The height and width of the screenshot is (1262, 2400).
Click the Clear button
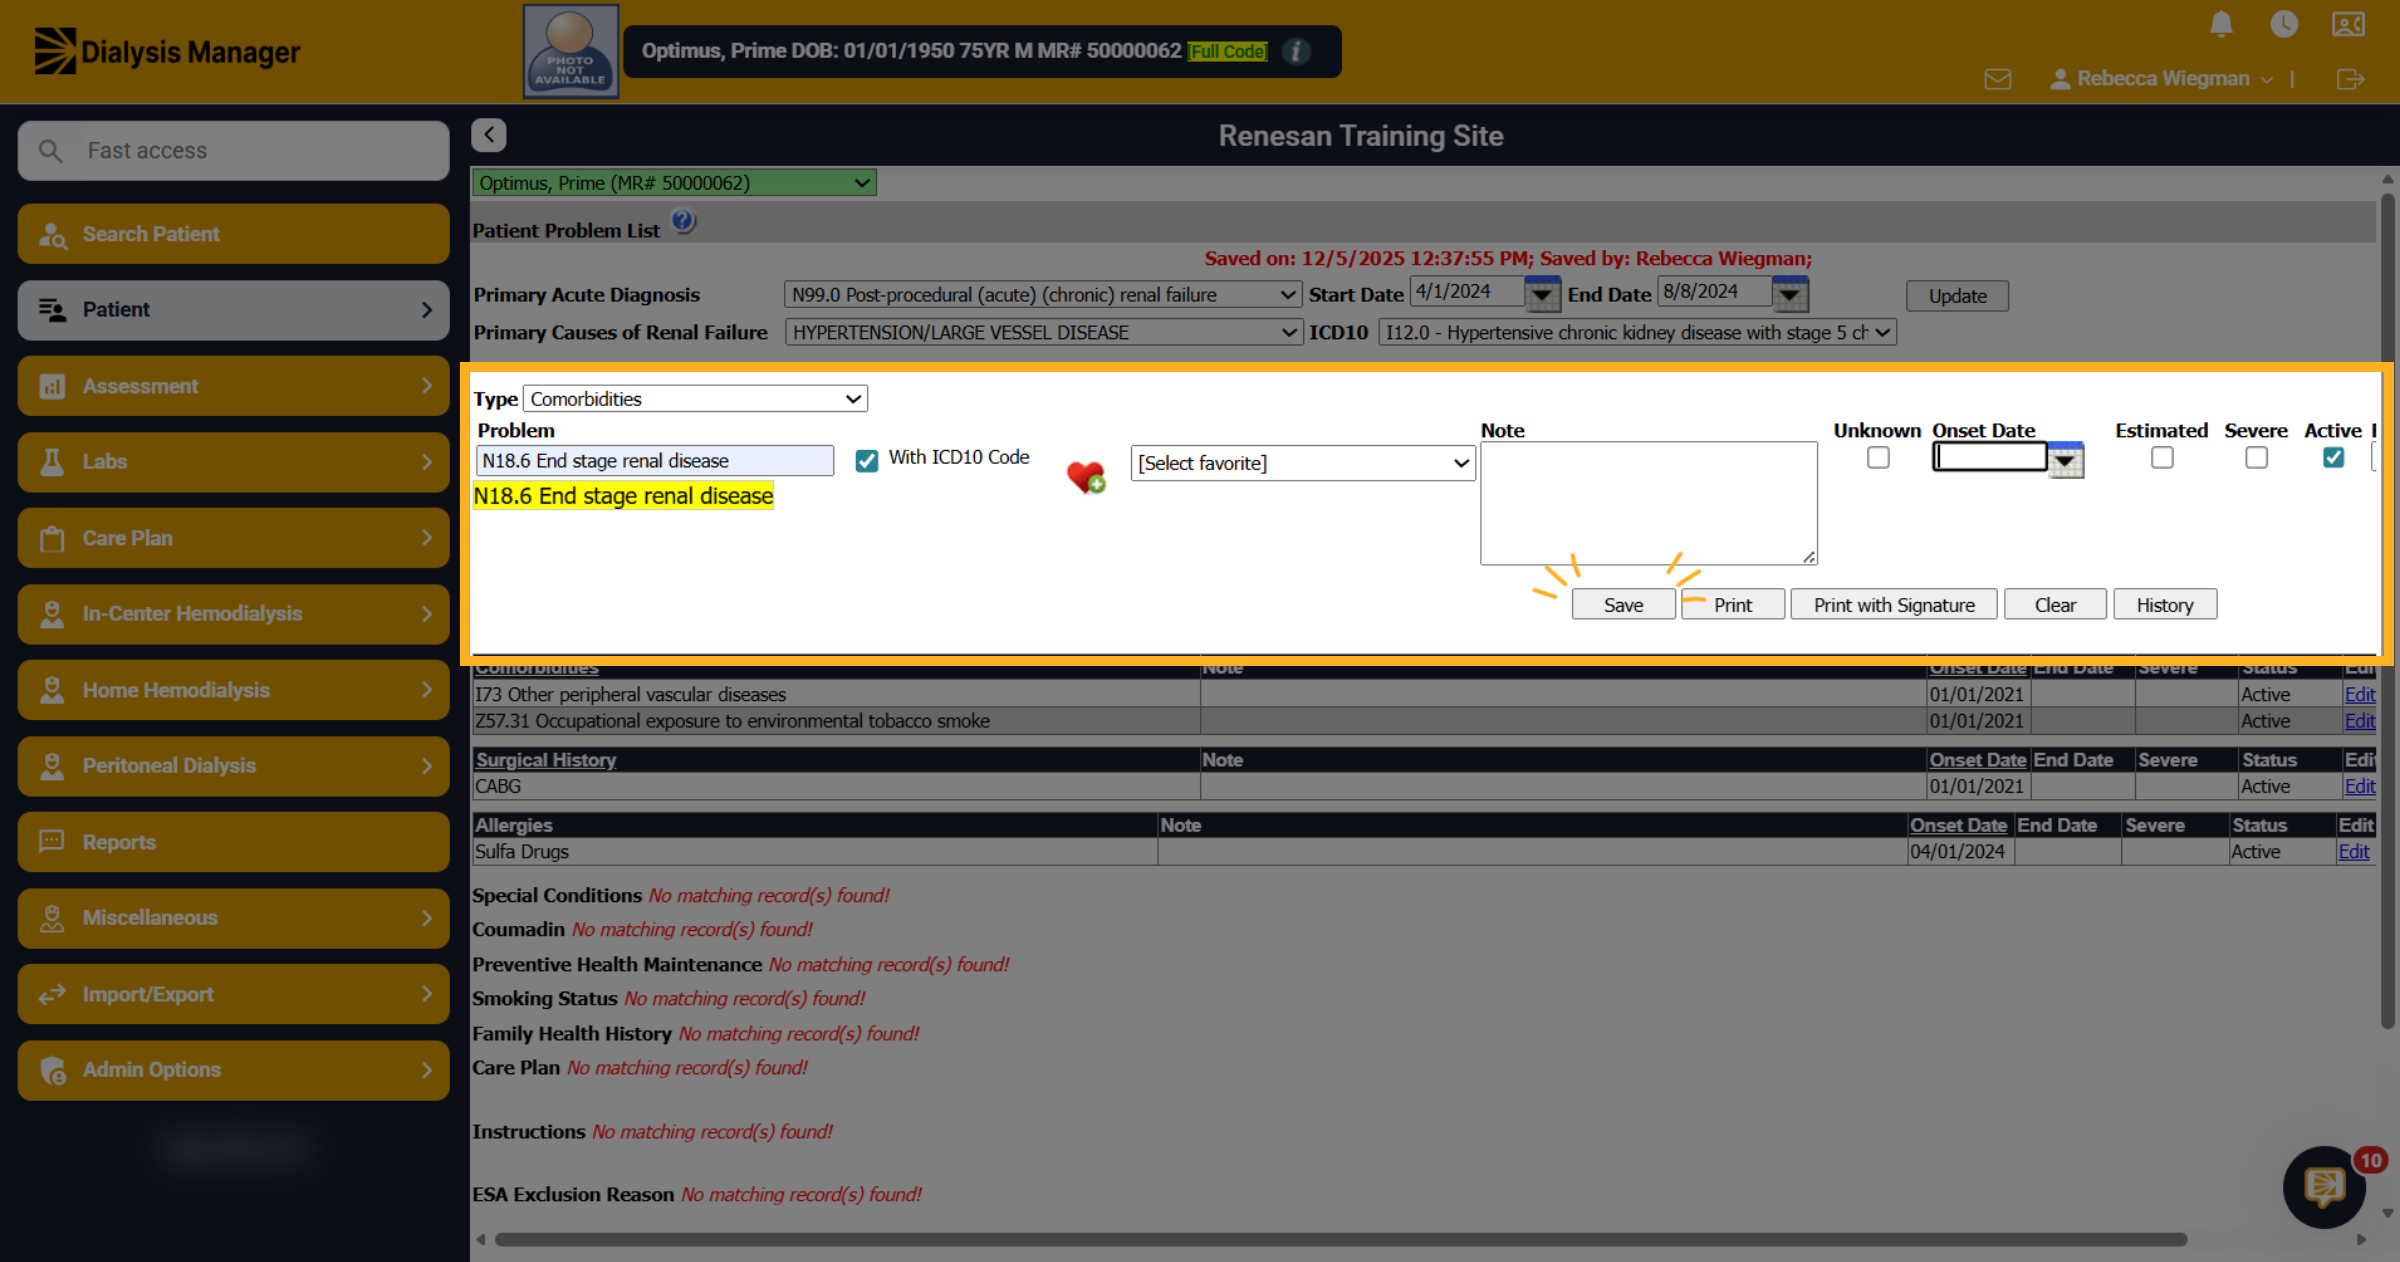point(2055,605)
